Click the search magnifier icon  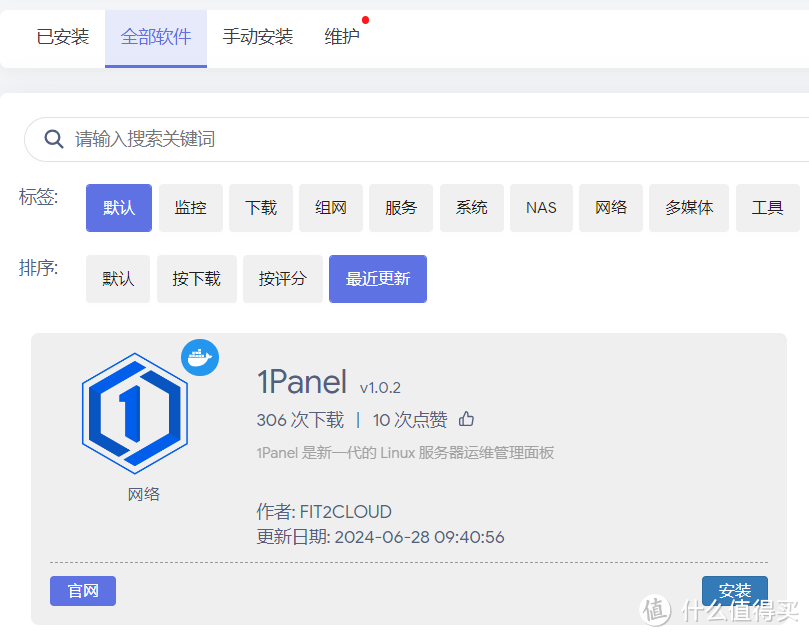53,139
